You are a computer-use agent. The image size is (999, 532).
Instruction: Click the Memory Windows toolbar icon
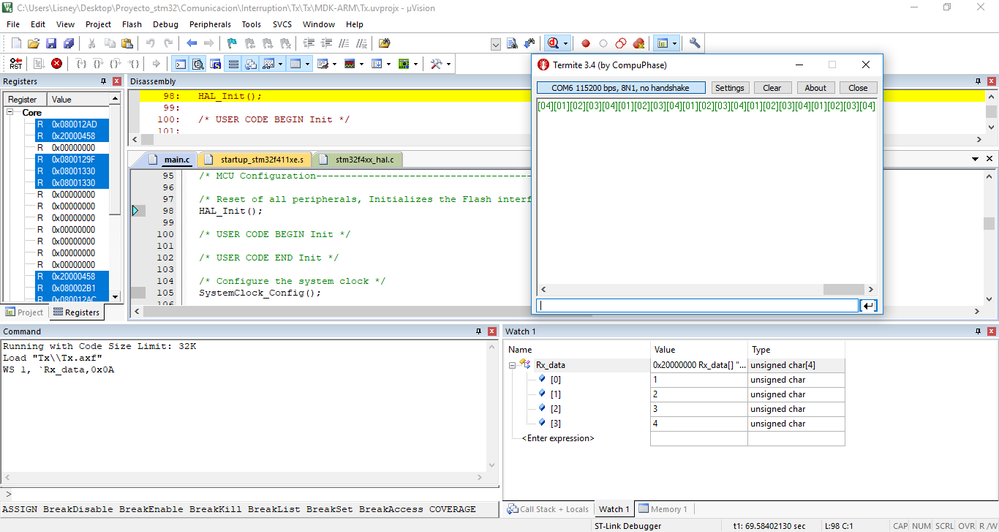[296, 64]
